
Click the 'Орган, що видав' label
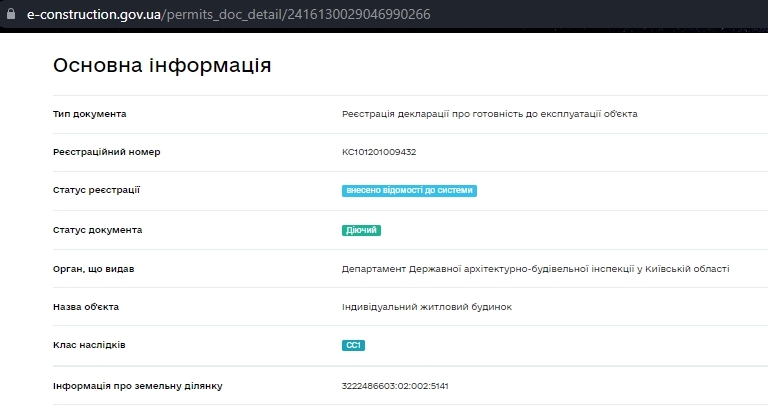point(94,269)
